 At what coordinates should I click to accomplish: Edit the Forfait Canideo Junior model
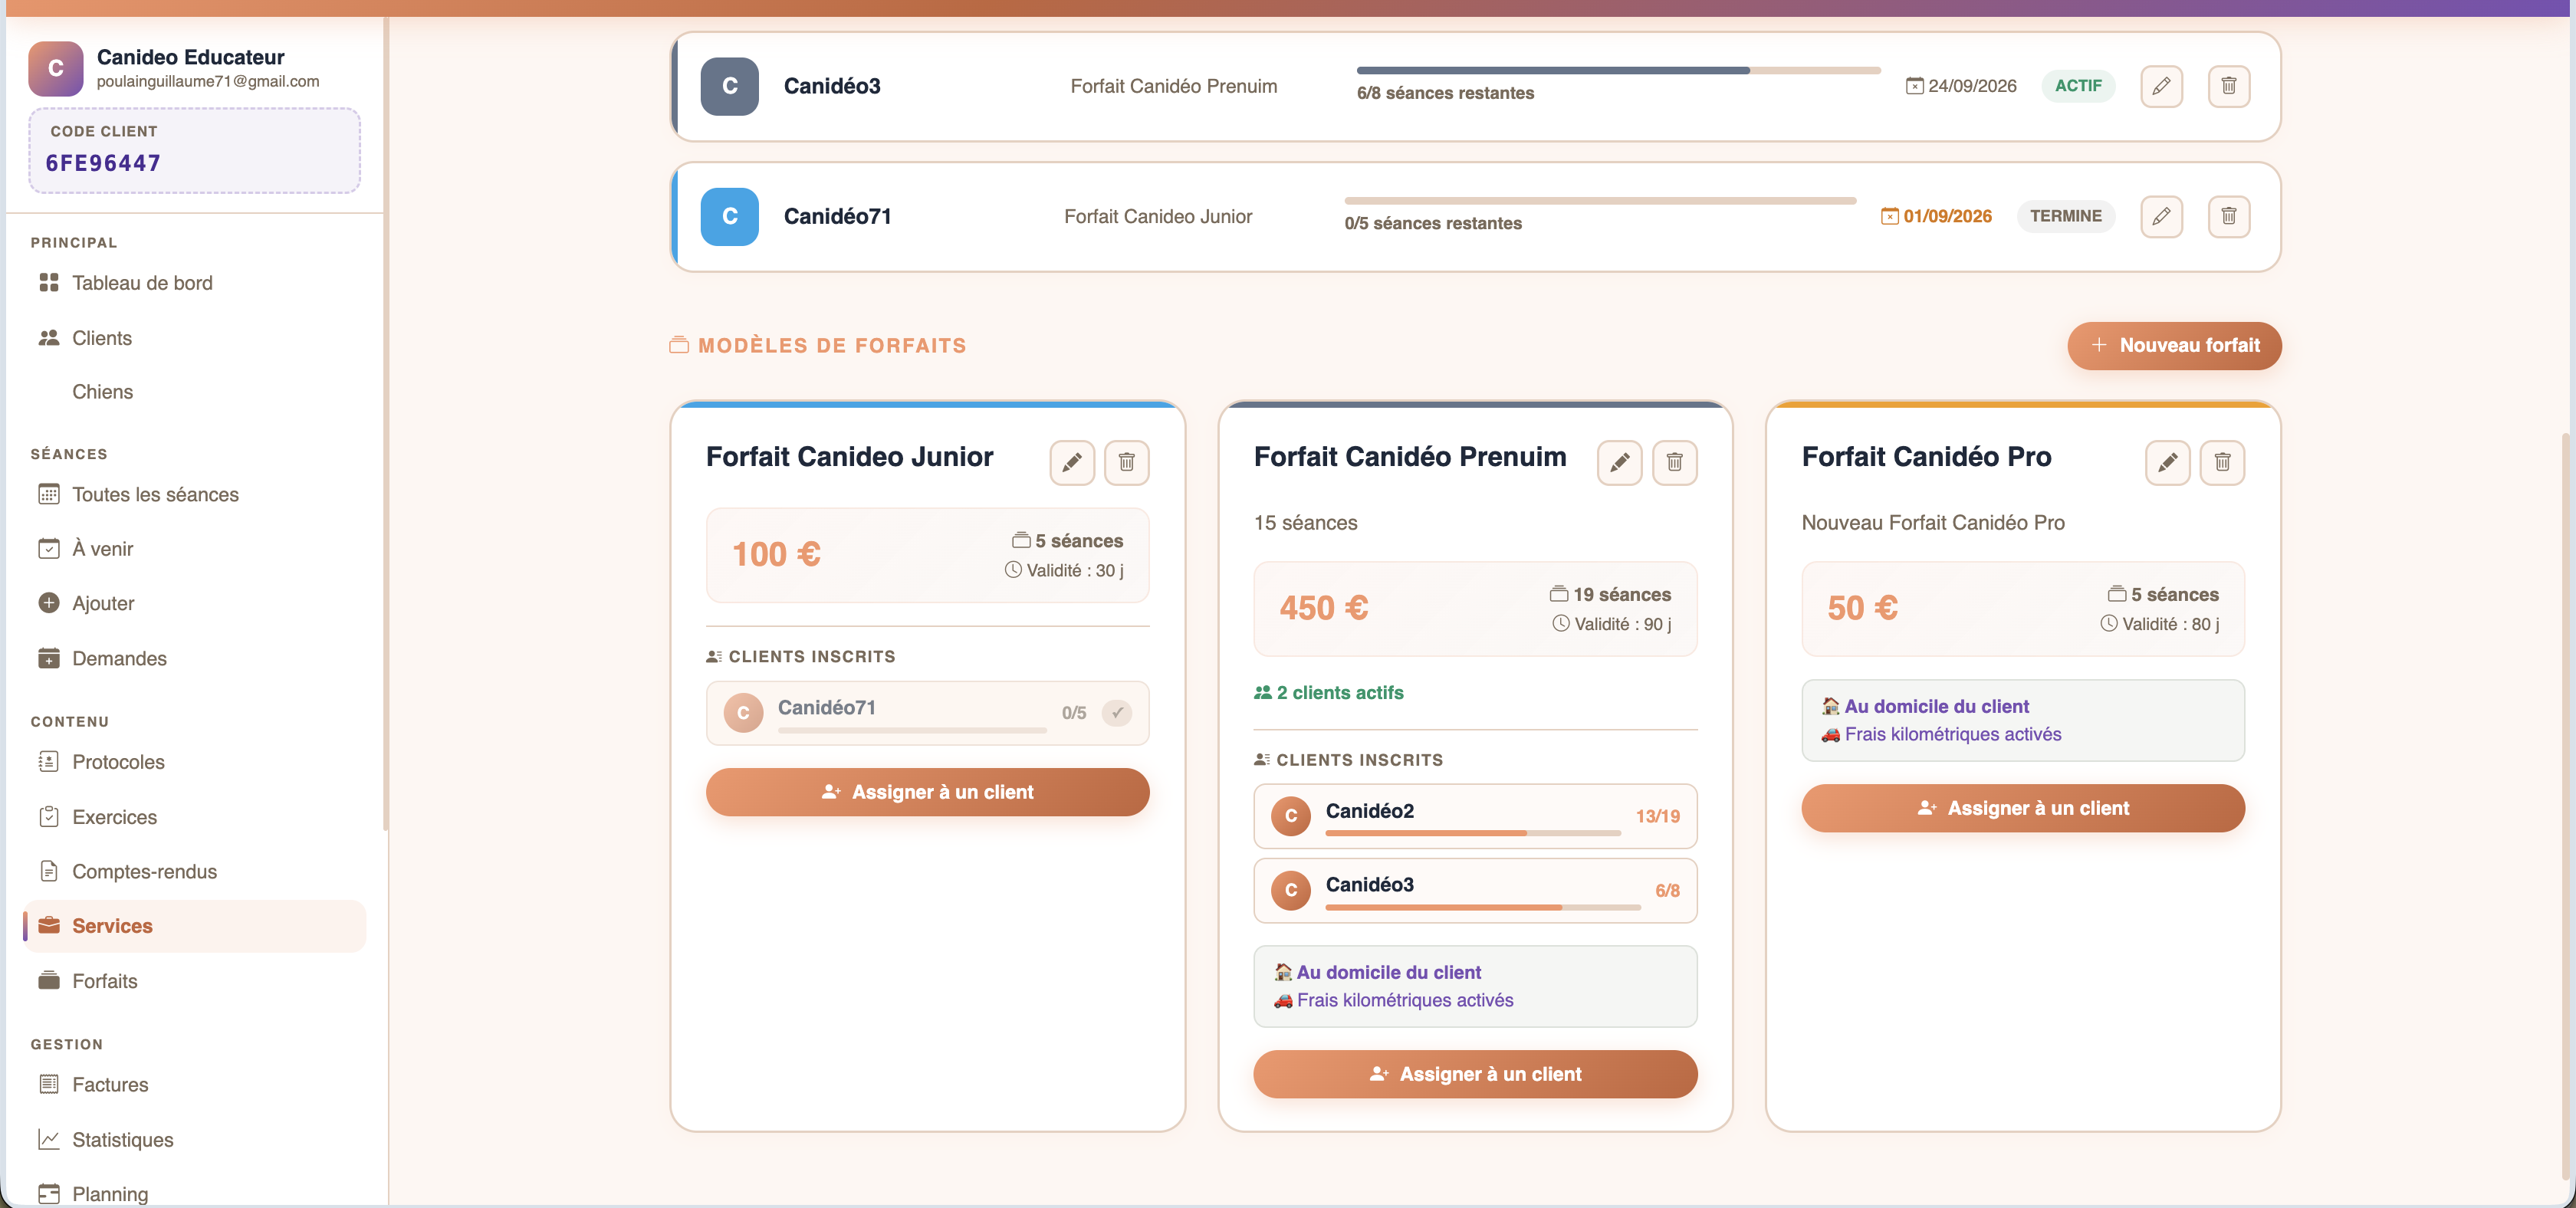click(x=1072, y=462)
